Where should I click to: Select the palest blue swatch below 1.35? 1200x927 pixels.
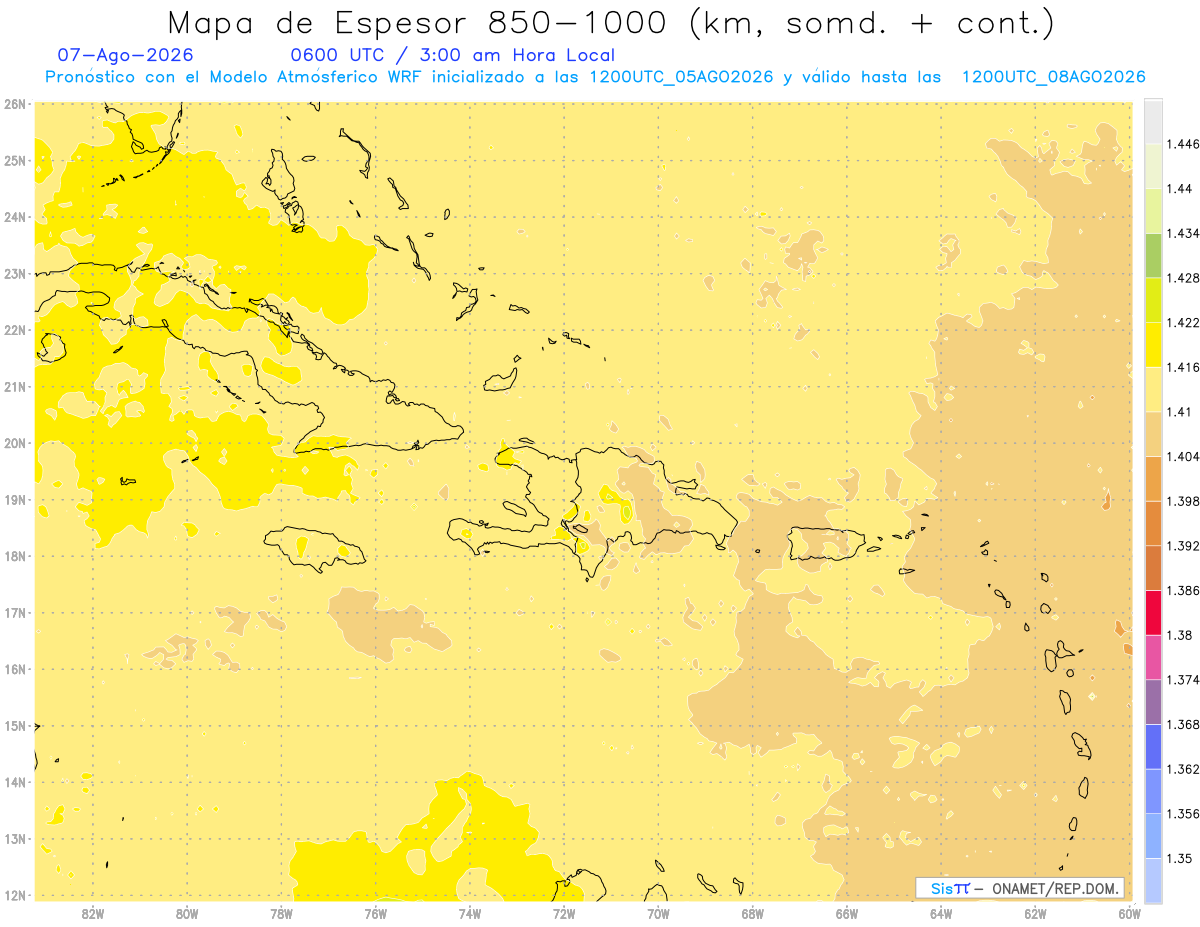pyautogui.click(x=1153, y=880)
